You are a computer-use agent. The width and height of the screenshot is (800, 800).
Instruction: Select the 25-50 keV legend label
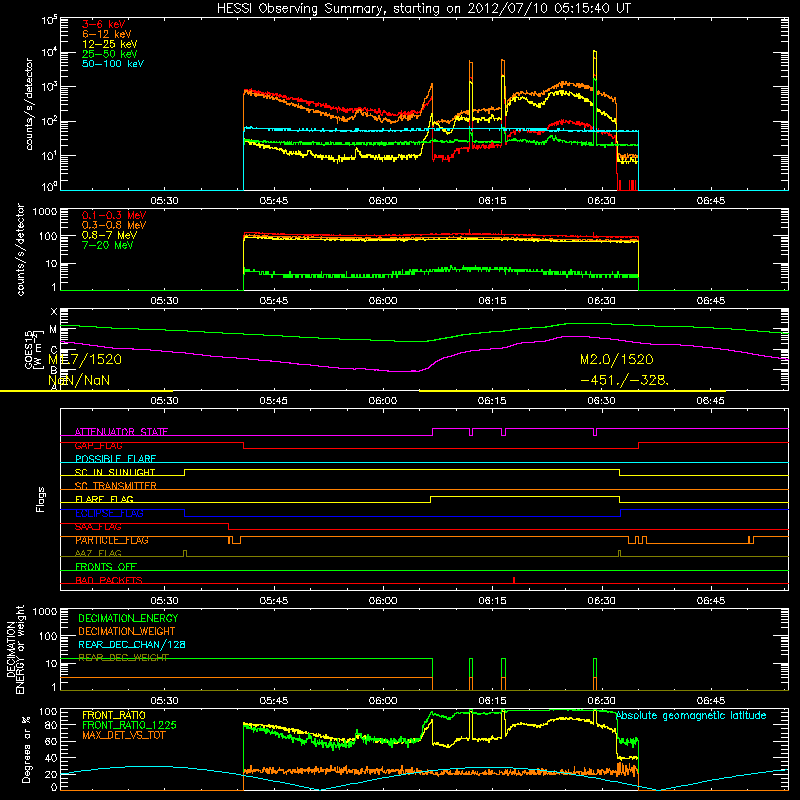tap(109, 54)
